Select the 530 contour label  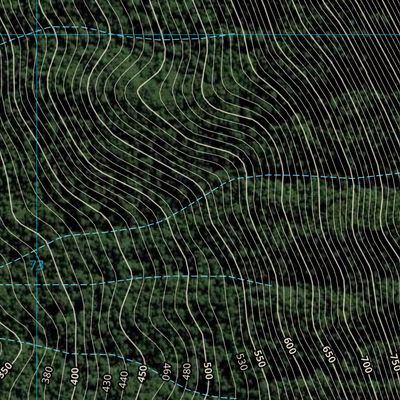pyautogui.click(x=241, y=362)
